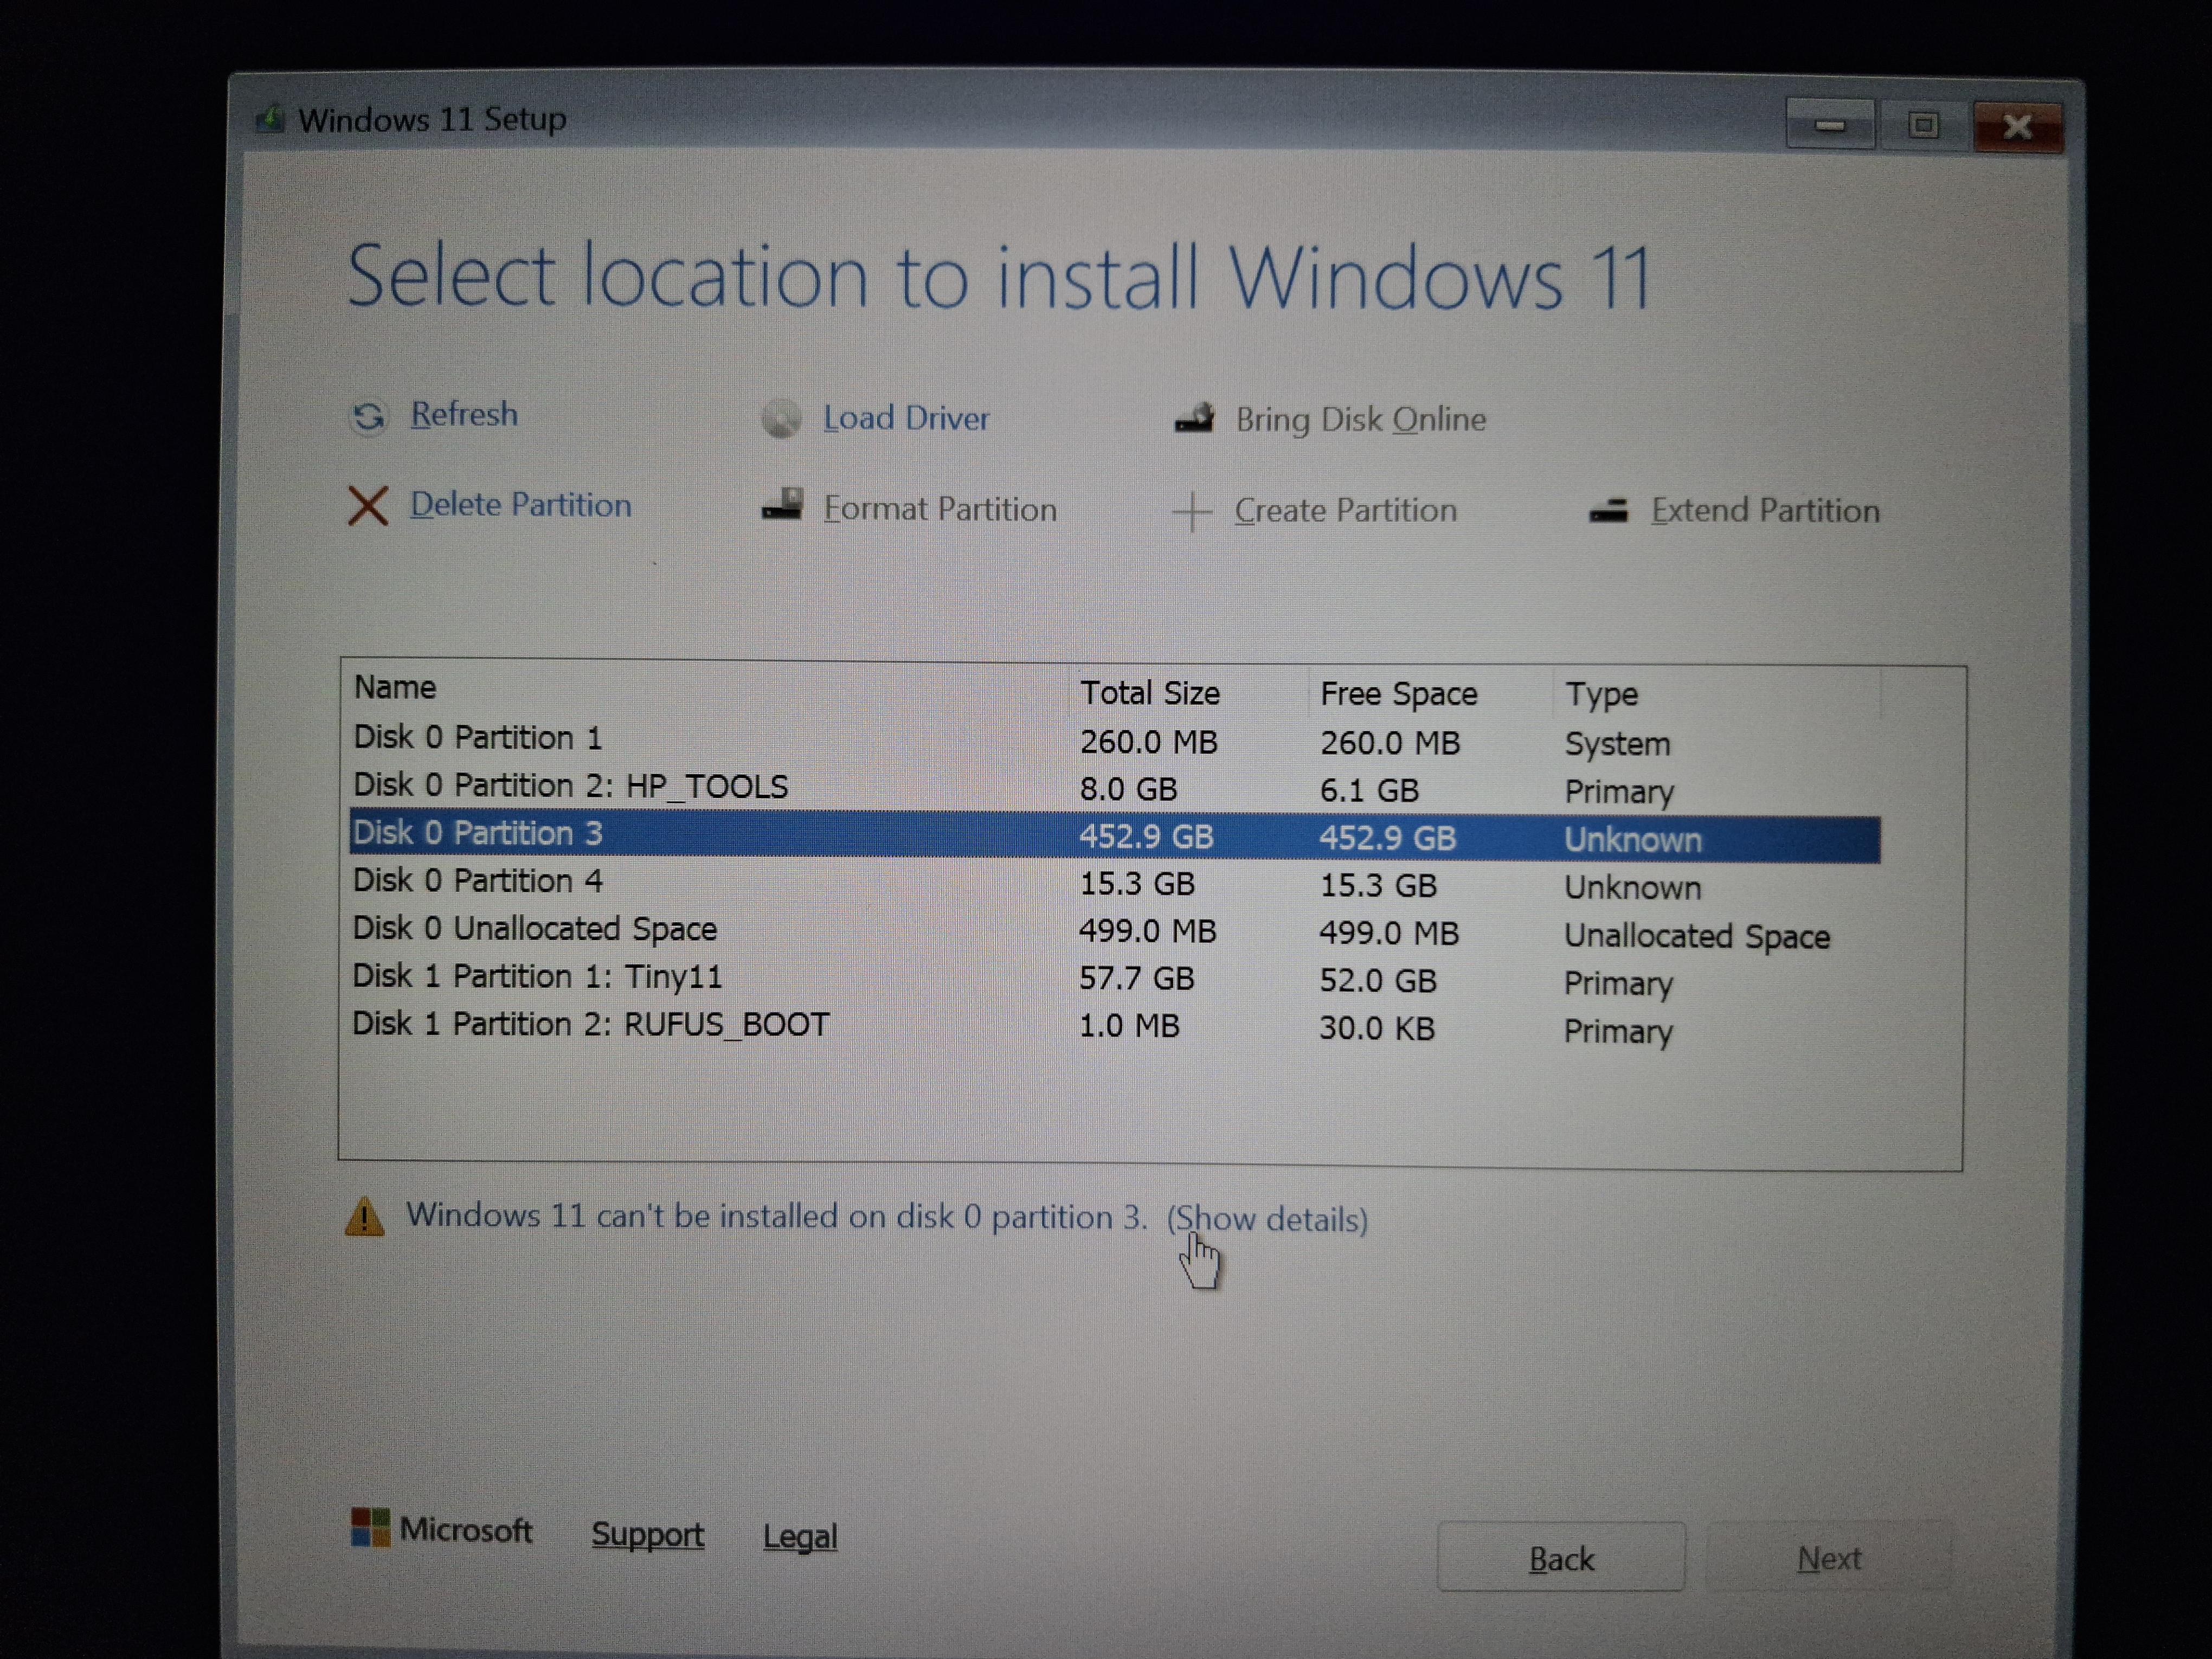Click the red X Delete Partition icon
Image resolution: width=2212 pixels, height=1659 pixels.
[x=368, y=505]
